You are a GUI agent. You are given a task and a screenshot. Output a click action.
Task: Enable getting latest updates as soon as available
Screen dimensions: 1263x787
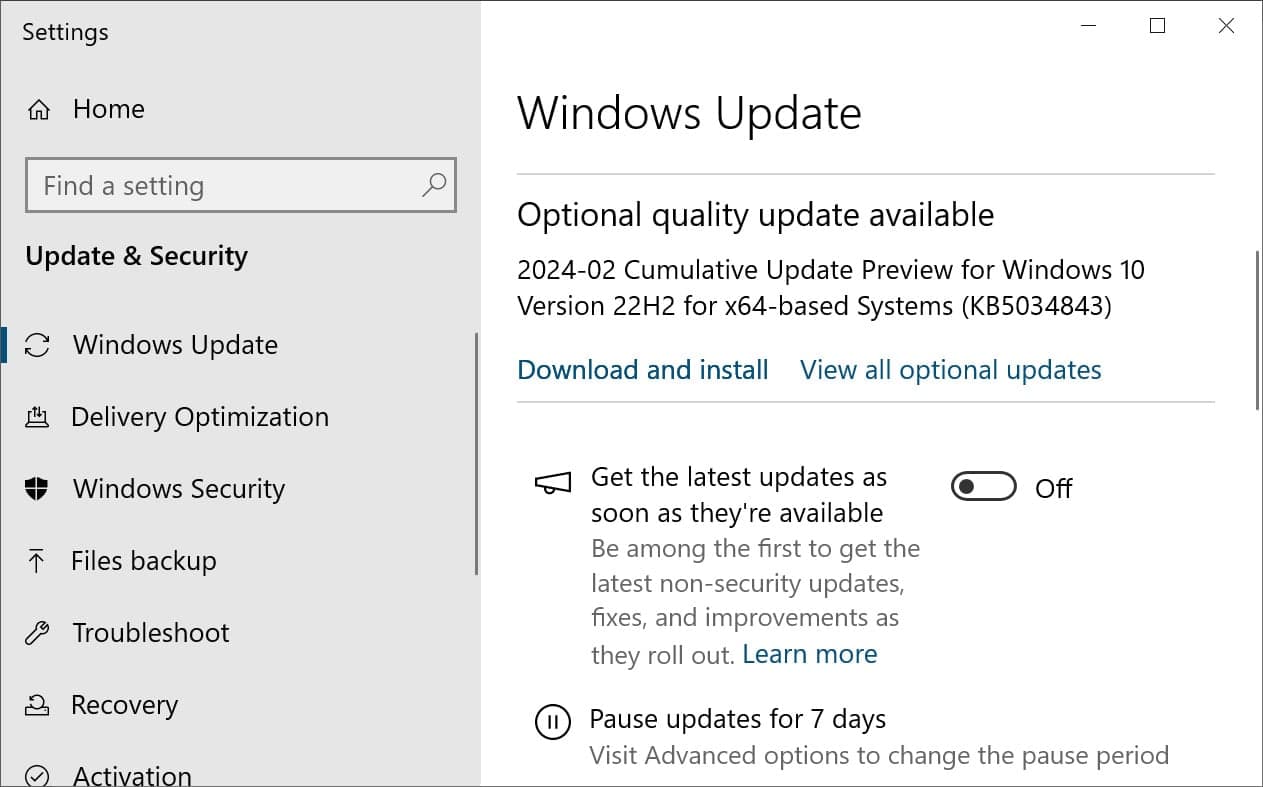[x=983, y=487]
